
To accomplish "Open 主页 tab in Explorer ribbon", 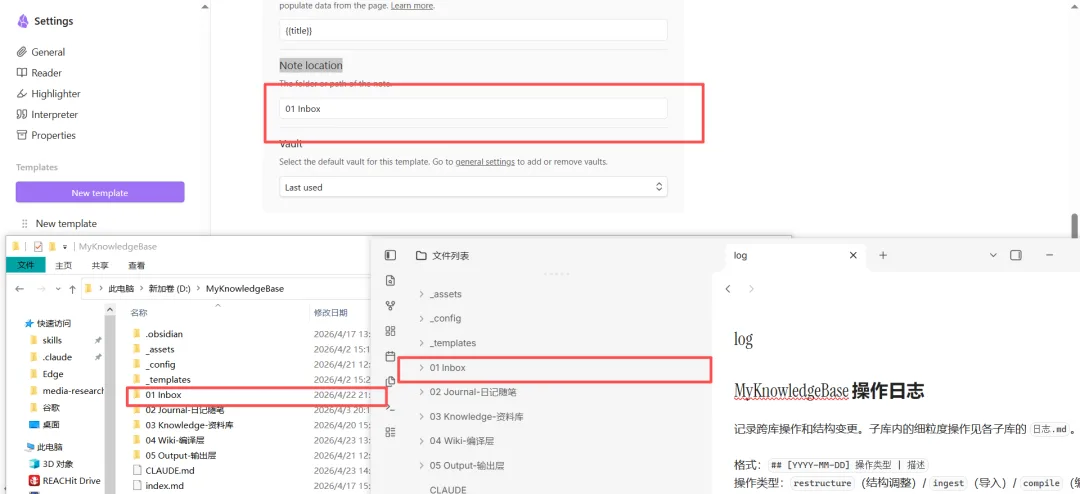I will point(63,265).
